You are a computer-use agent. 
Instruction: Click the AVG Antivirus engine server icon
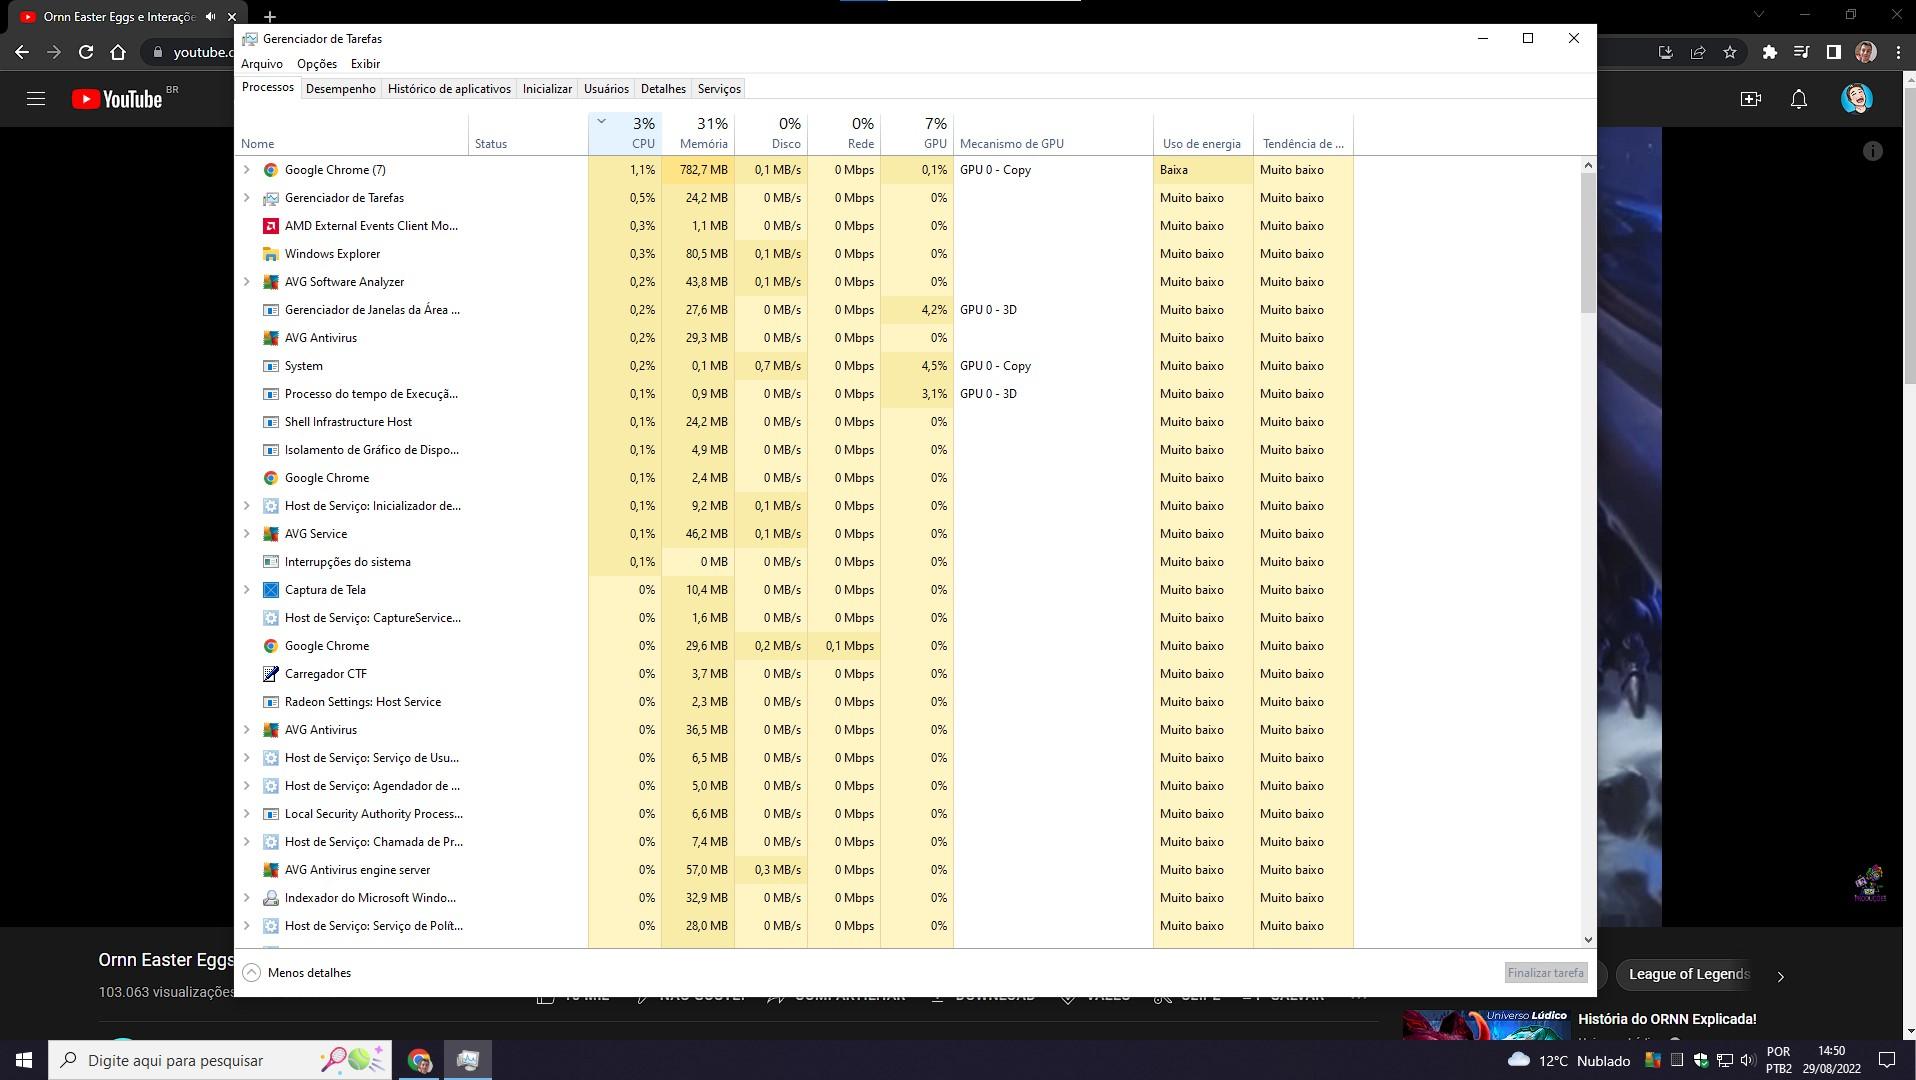point(270,870)
